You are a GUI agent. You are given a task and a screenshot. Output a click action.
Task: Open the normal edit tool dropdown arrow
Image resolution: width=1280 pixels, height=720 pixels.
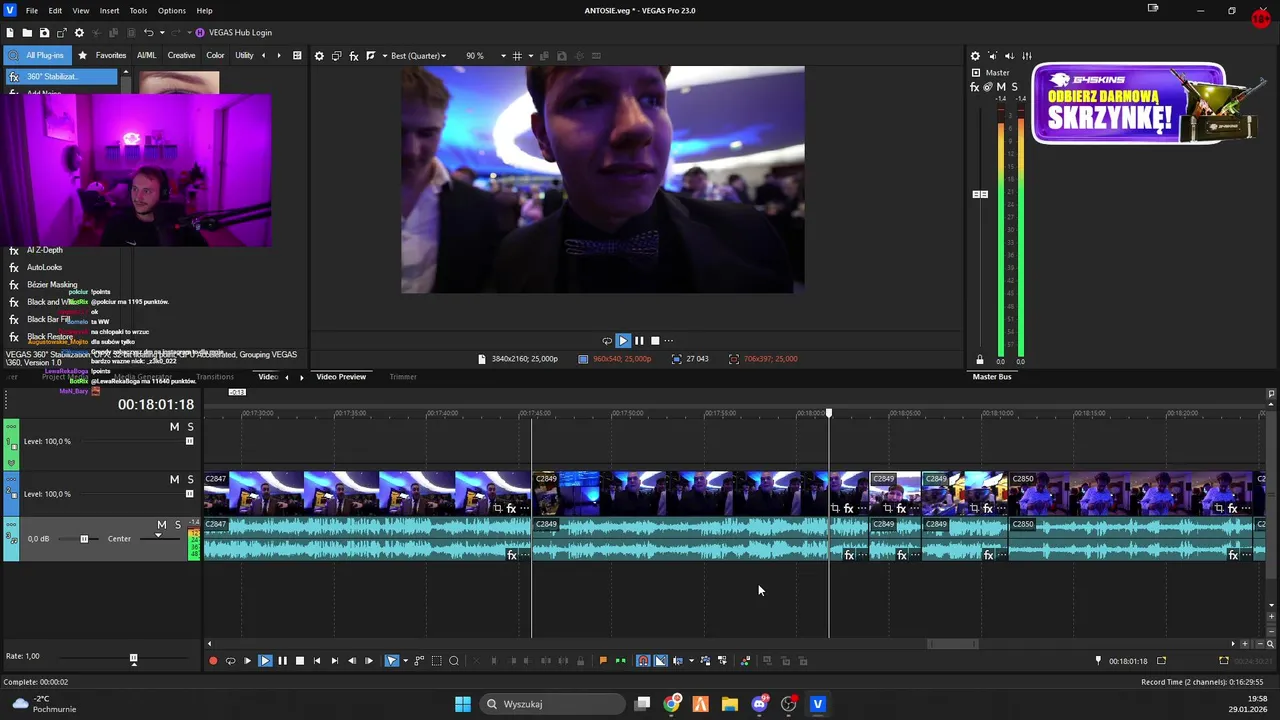405,661
